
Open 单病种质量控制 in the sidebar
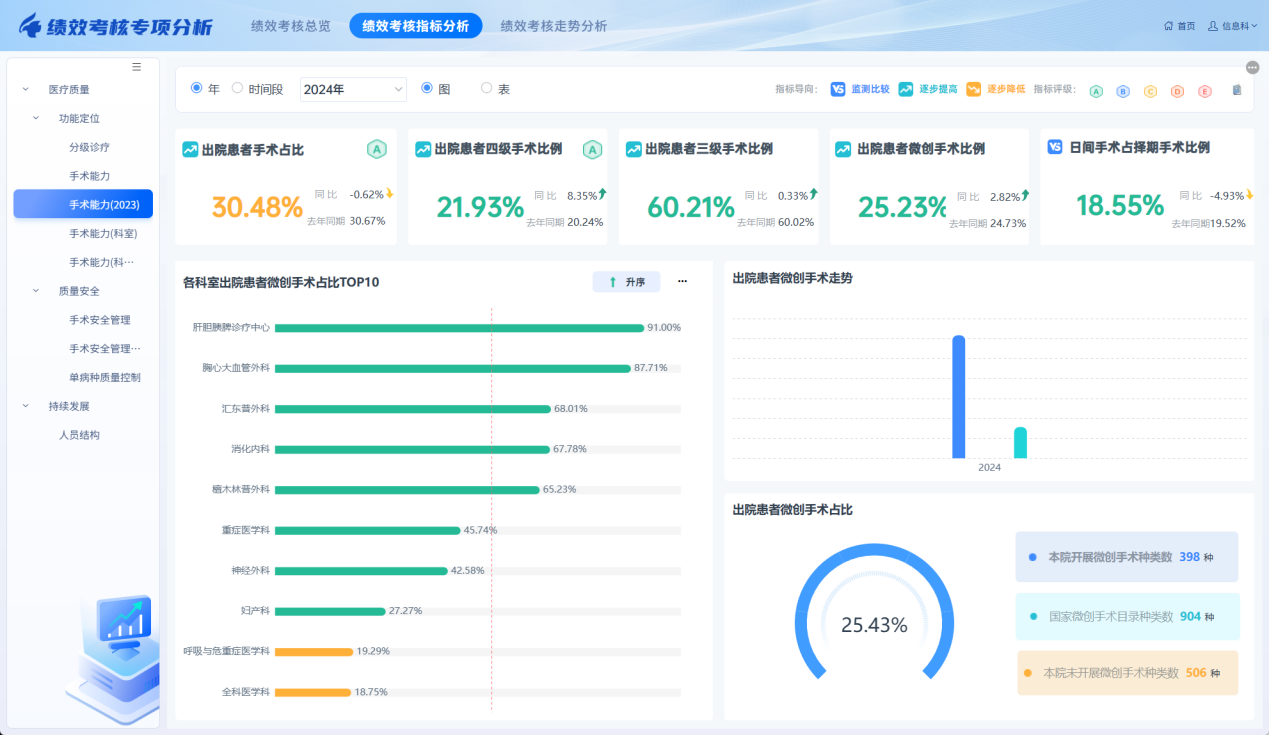(104, 377)
